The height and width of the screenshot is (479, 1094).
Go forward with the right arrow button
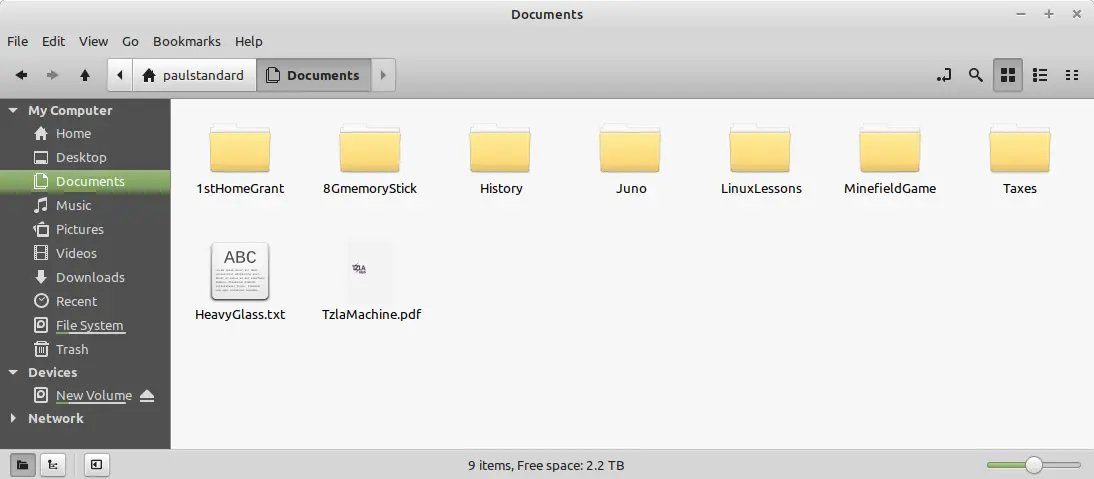pos(52,75)
